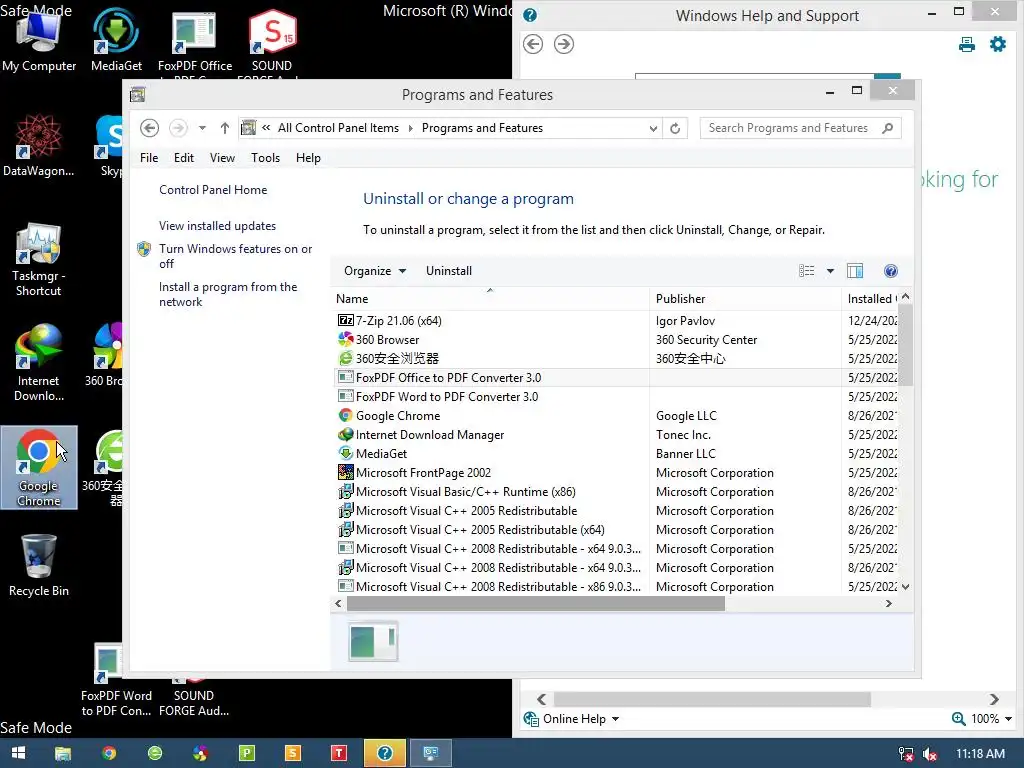Show the preview pane toggle
Screen dimensions: 1024x768
point(855,271)
